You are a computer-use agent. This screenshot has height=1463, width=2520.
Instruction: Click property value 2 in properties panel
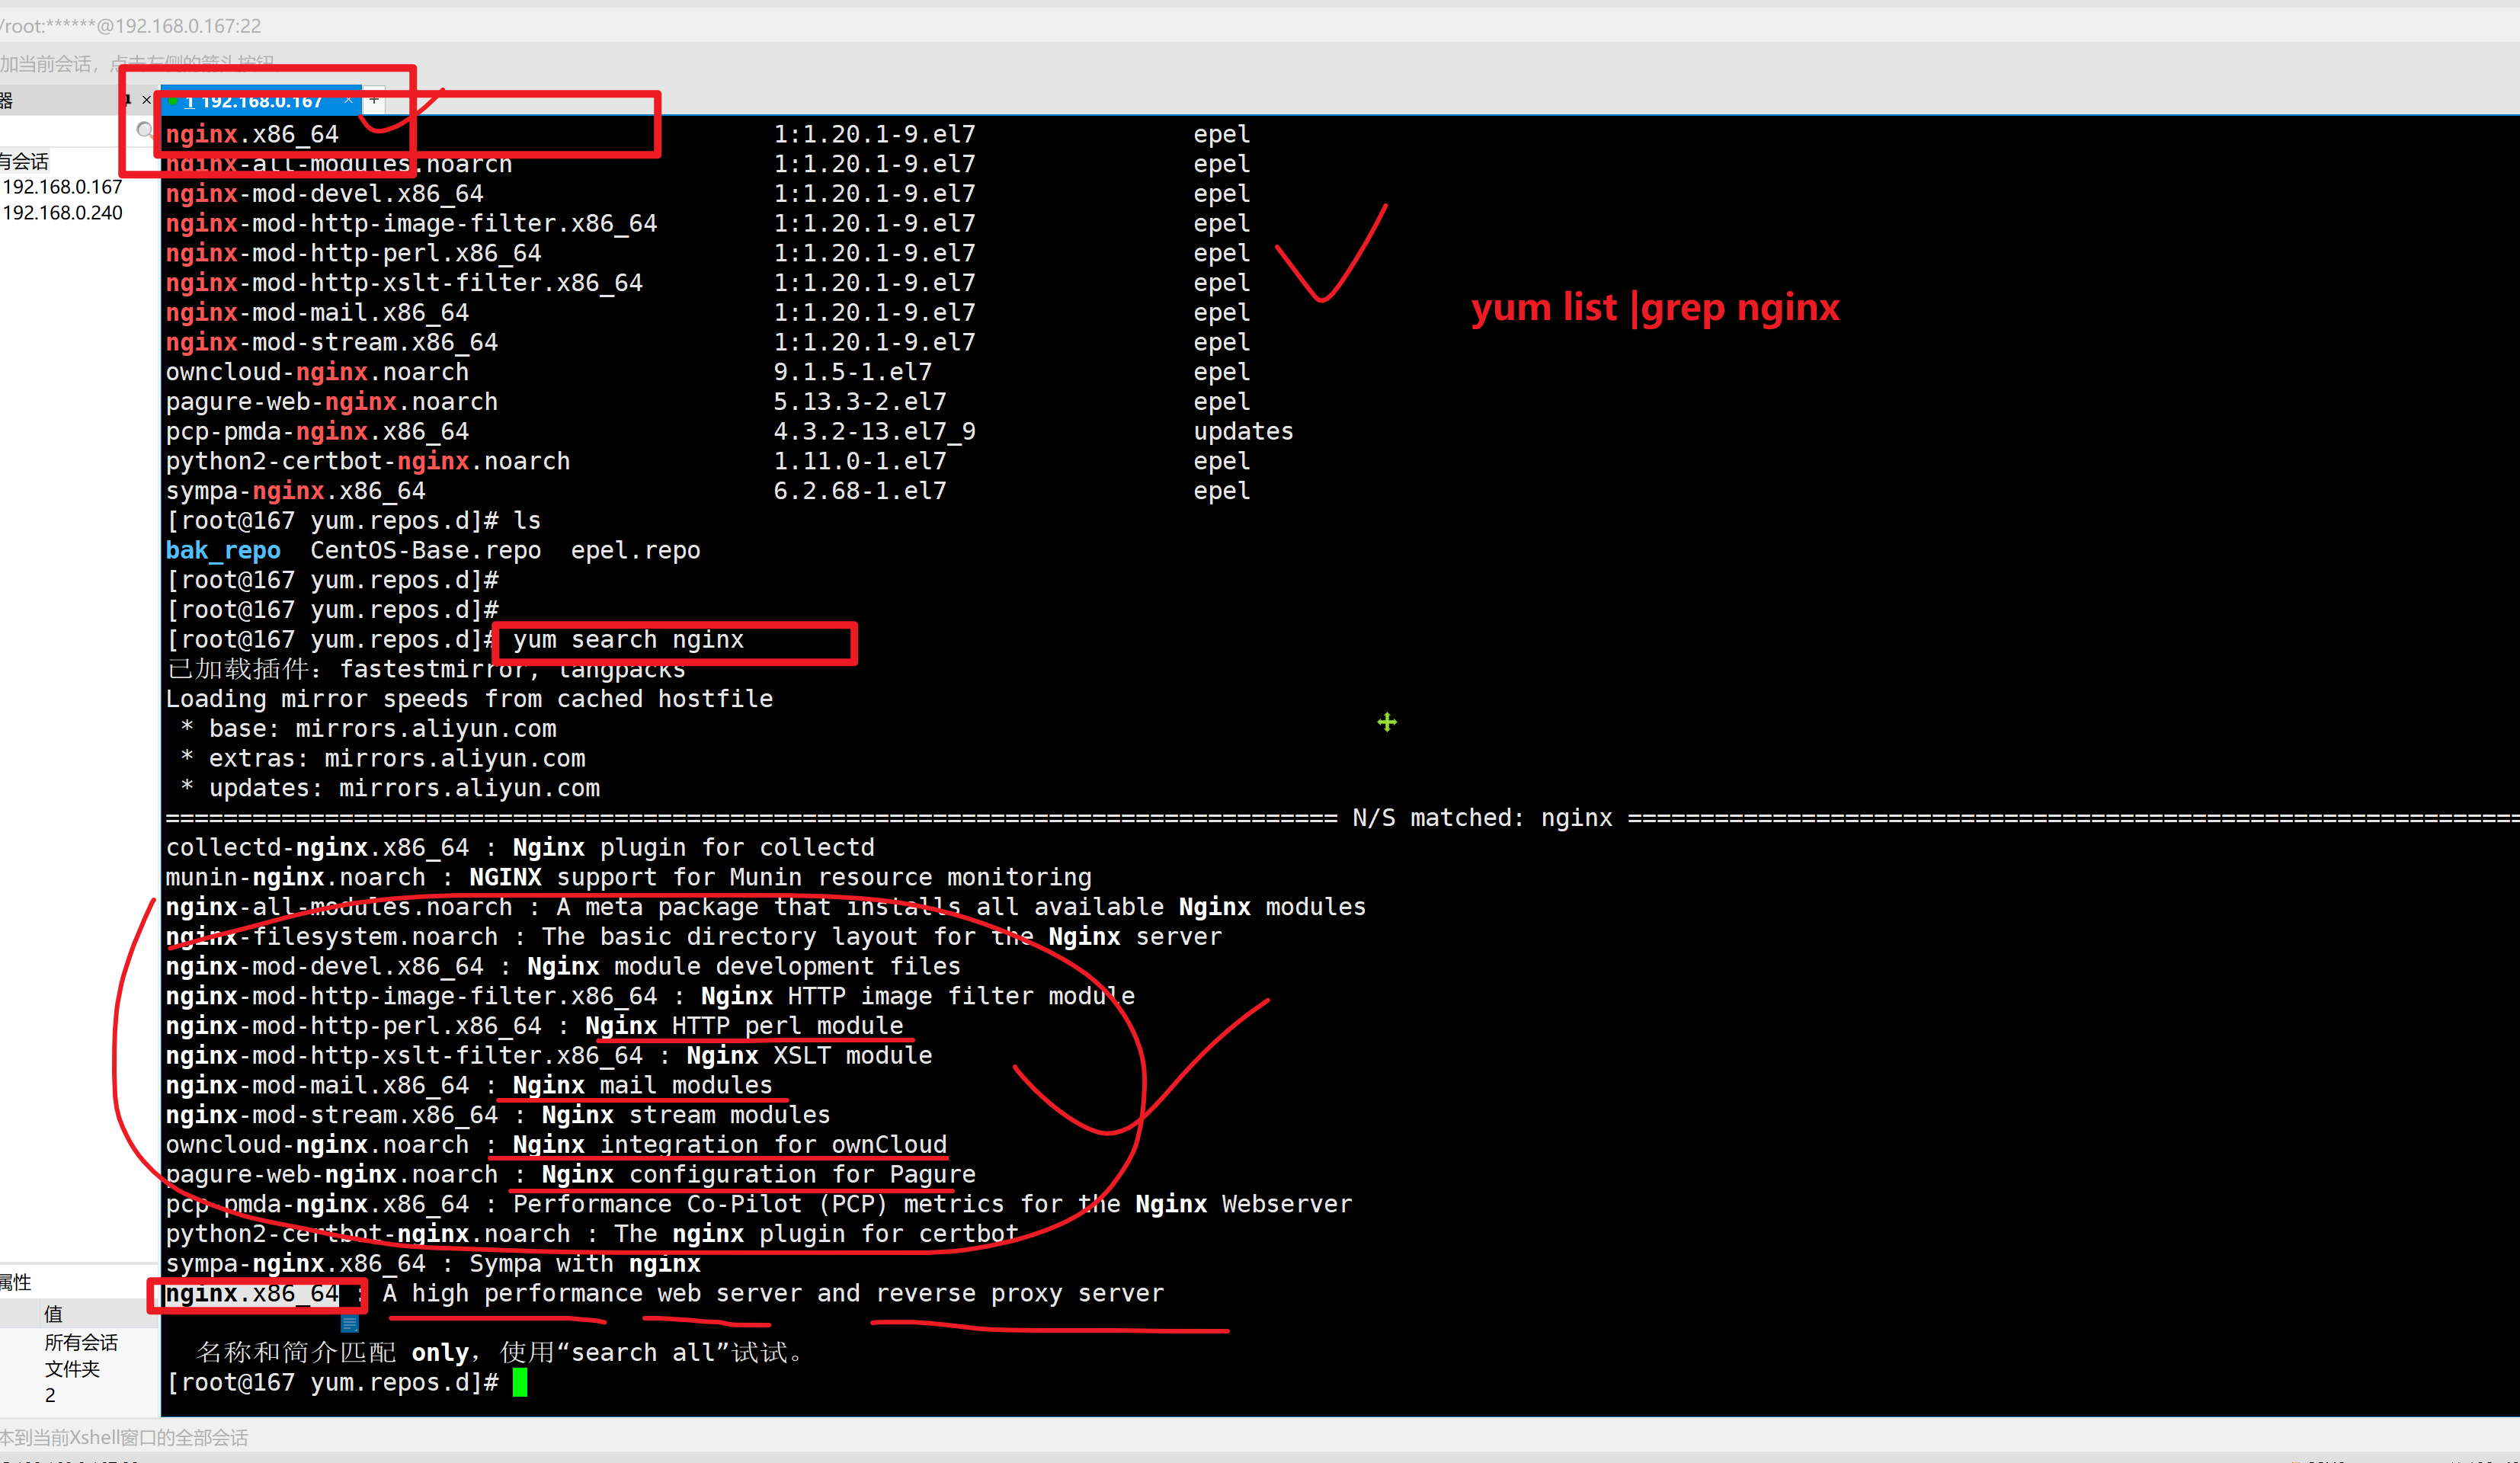(50, 1395)
